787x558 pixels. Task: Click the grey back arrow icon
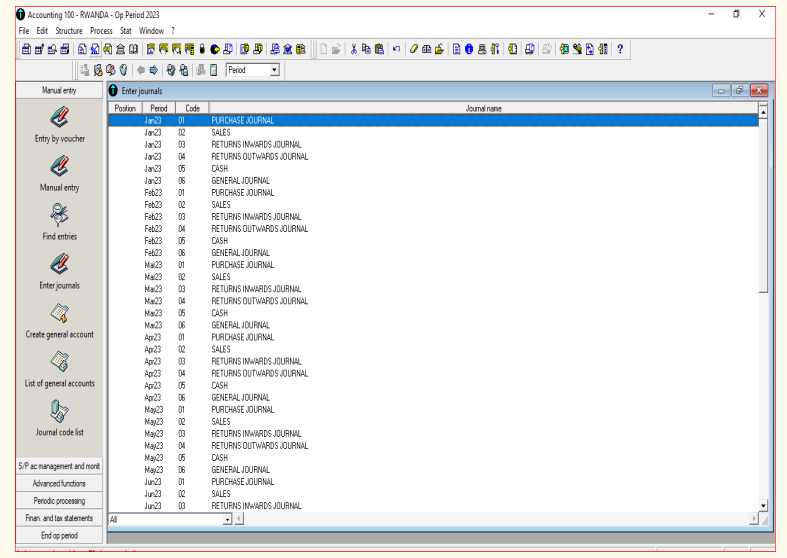[141, 70]
